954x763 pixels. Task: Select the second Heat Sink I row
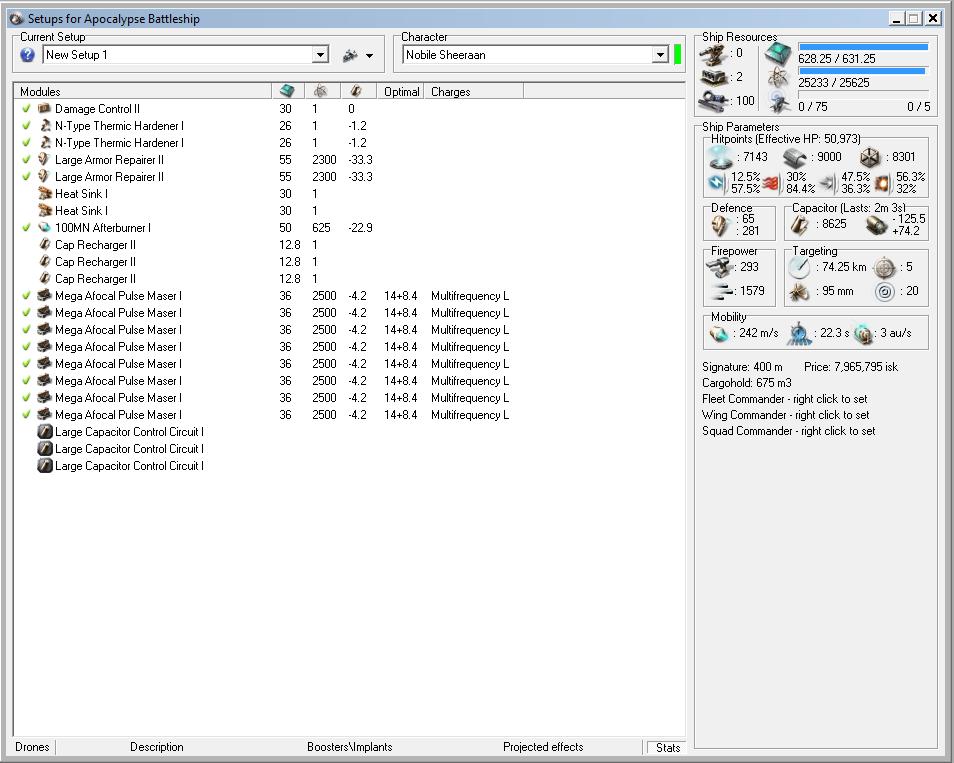coord(349,211)
